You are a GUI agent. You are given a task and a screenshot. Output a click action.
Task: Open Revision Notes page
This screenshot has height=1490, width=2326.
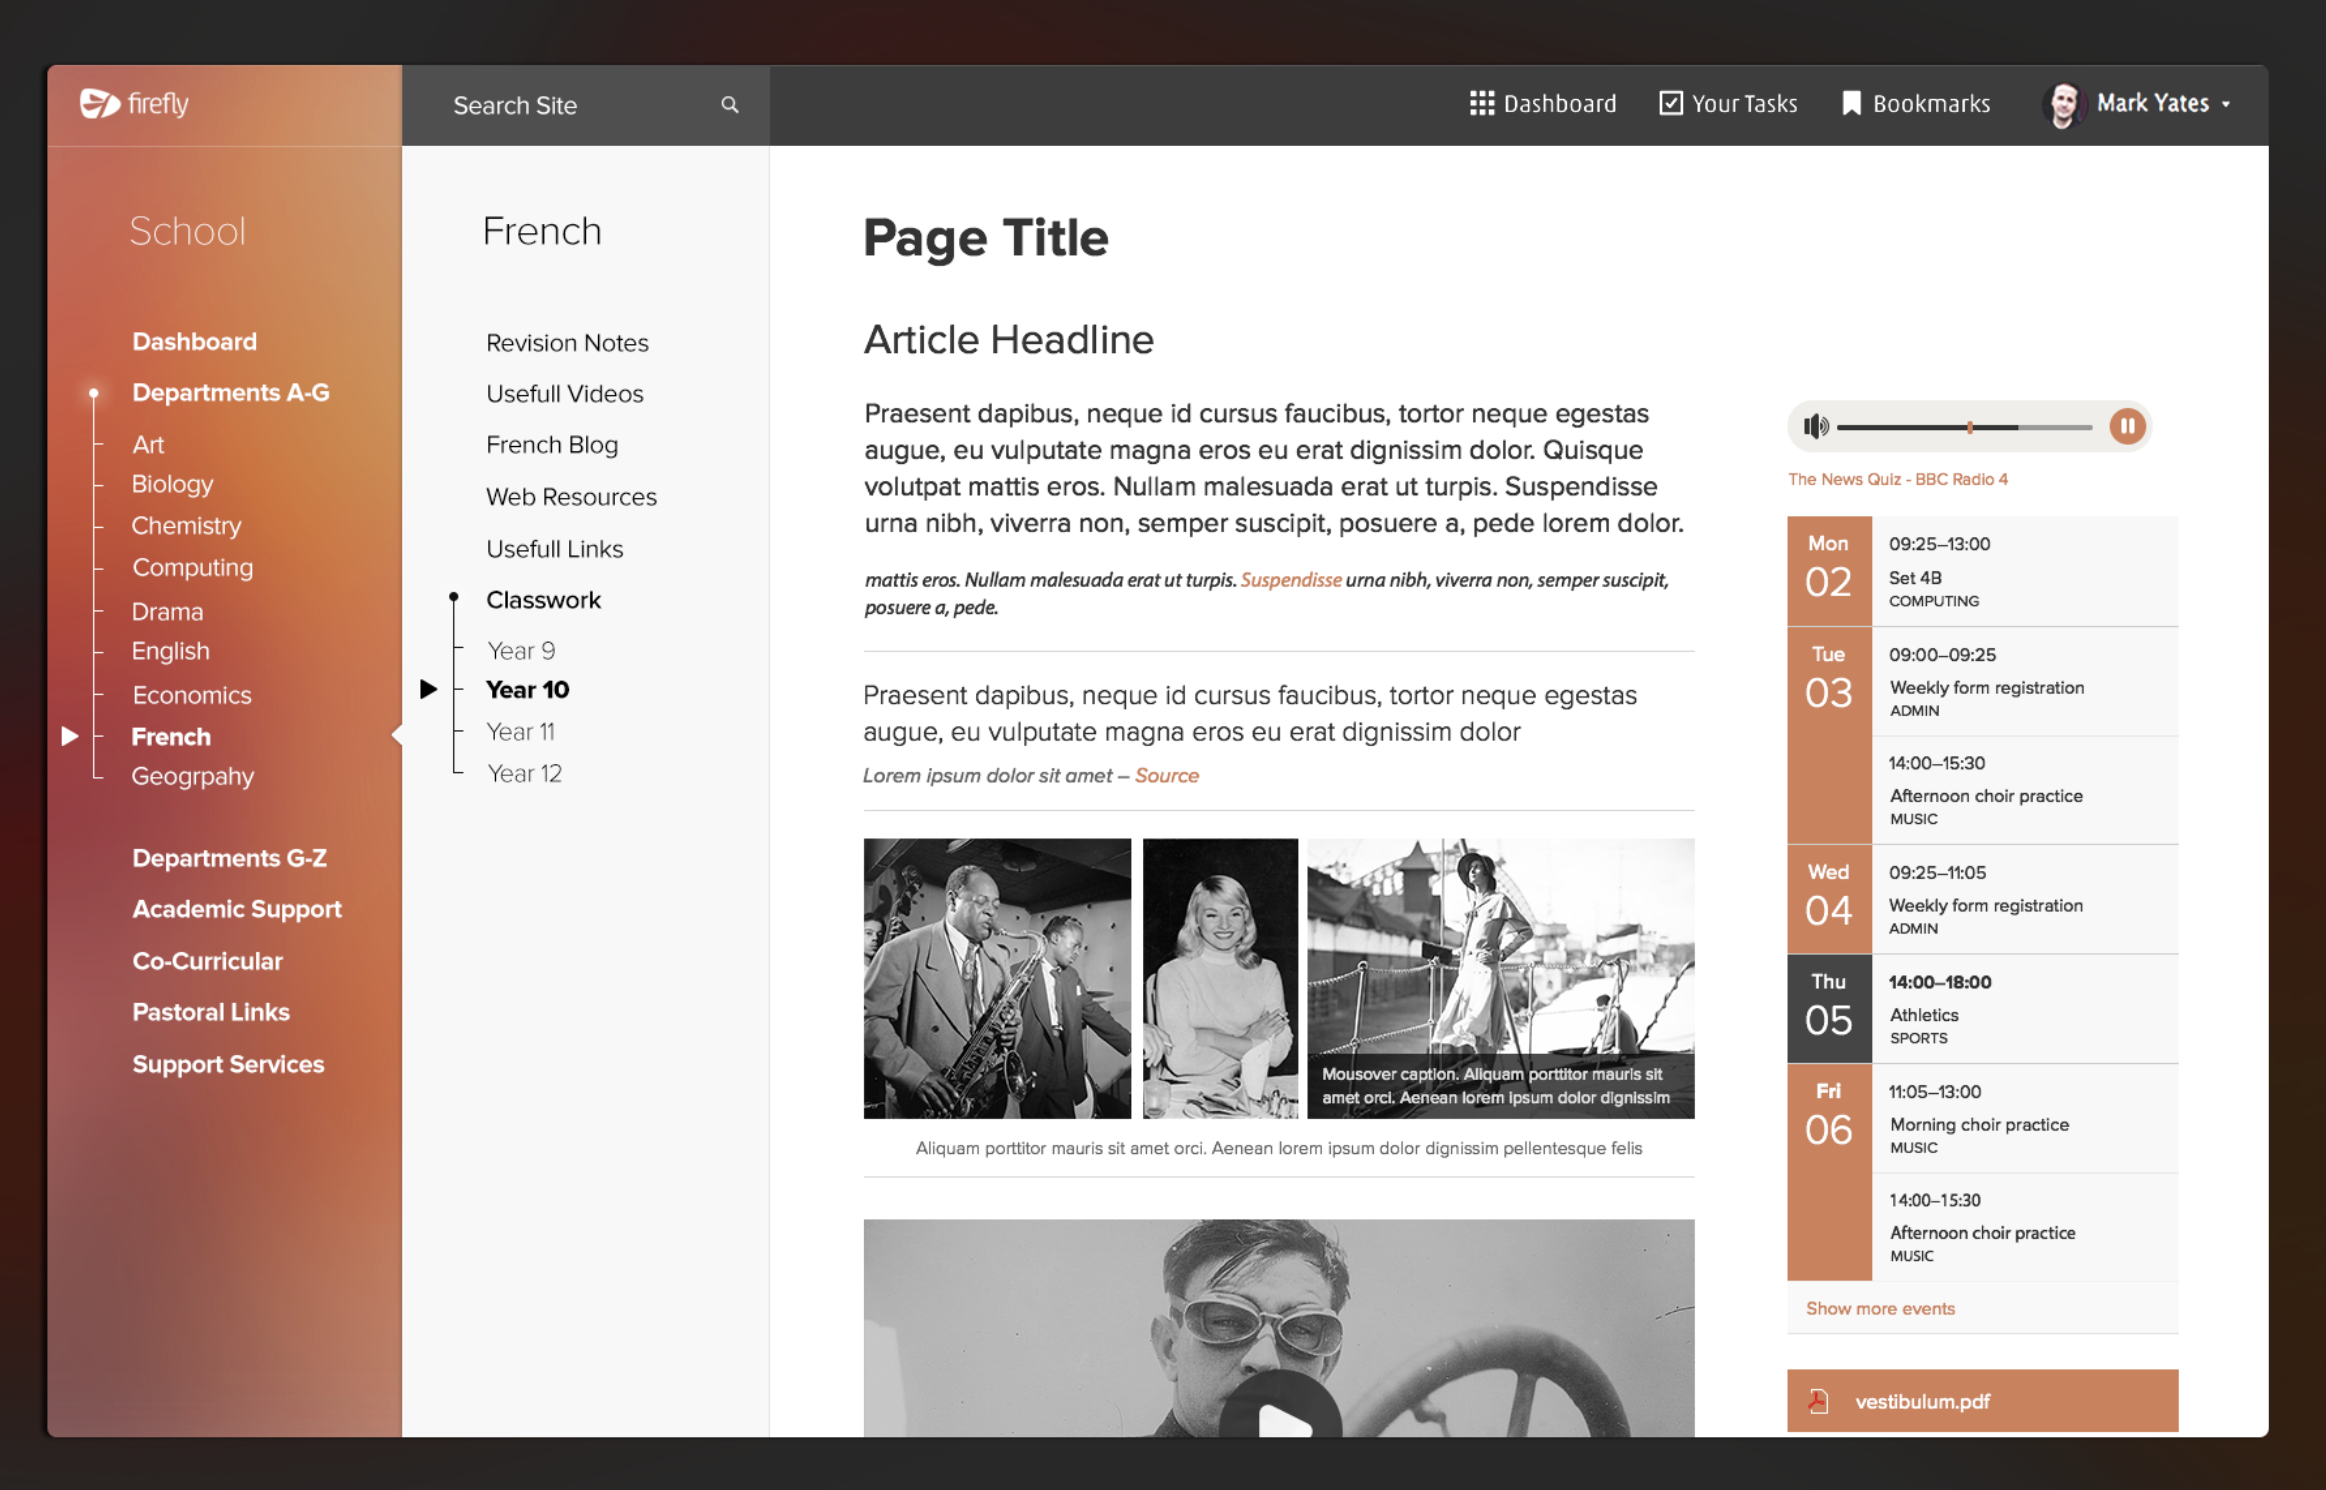(x=567, y=343)
